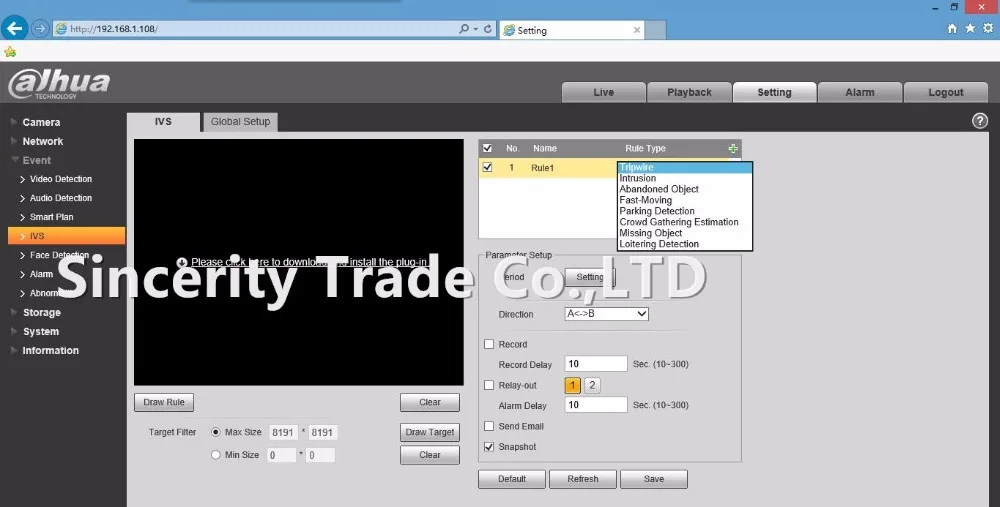Toggle relay-out channel 2 button
This screenshot has width=1000, height=507.
(592, 385)
